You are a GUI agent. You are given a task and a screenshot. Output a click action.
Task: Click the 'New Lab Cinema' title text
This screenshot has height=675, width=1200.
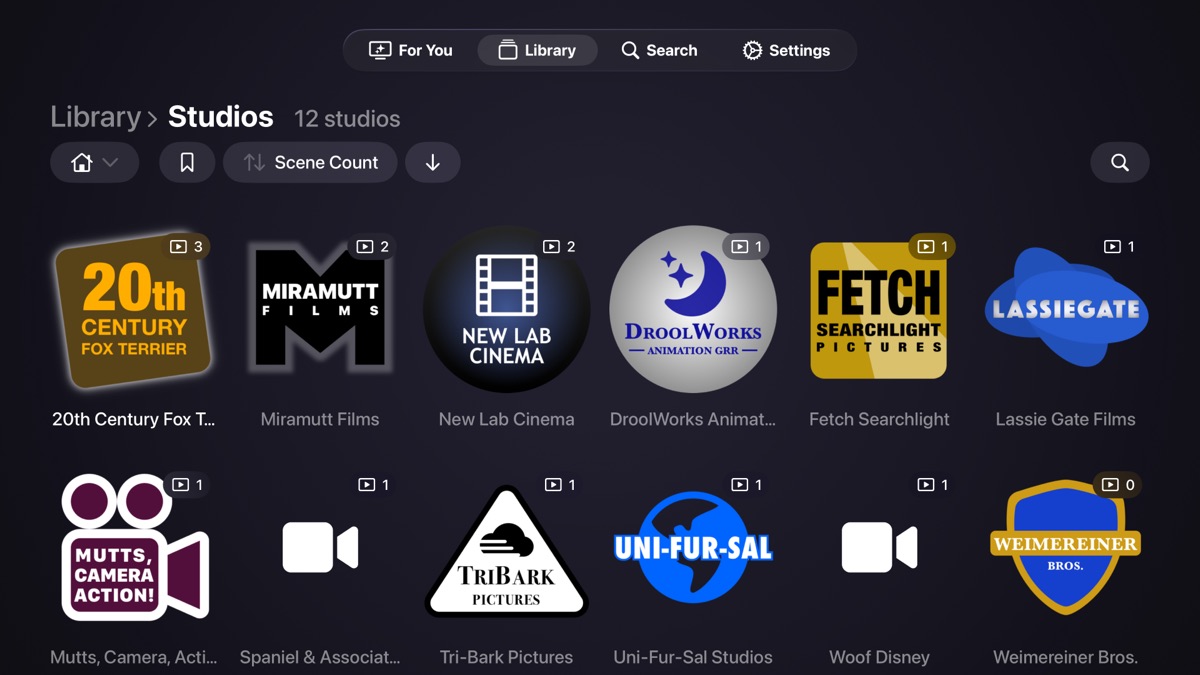[x=506, y=419]
